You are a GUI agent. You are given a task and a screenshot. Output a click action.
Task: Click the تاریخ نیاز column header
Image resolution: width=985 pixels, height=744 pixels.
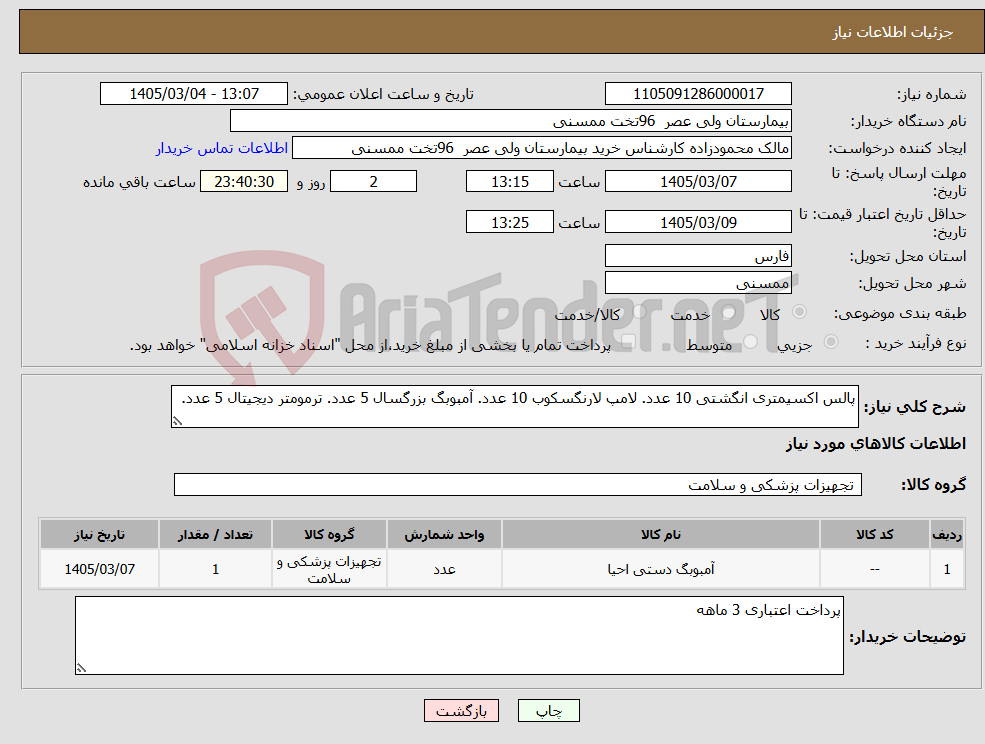pos(99,534)
